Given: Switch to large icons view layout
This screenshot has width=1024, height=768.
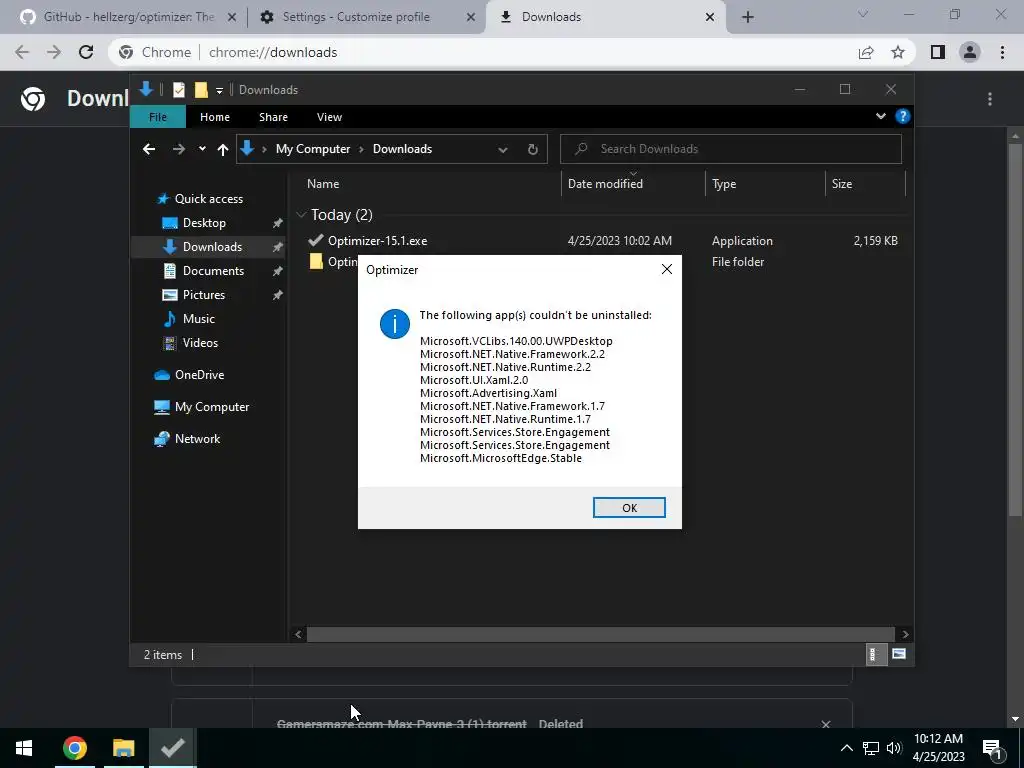Looking at the screenshot, I should (899, 654).
